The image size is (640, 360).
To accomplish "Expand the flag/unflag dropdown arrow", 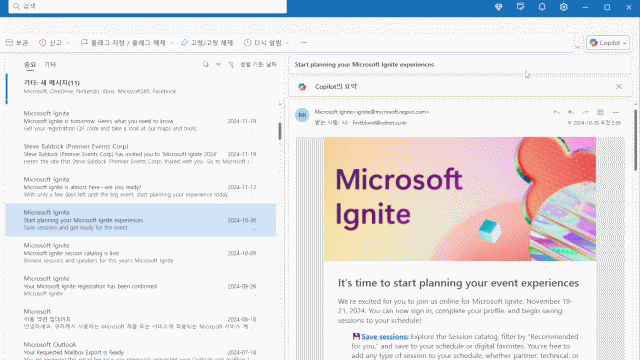I will (171, 43).
